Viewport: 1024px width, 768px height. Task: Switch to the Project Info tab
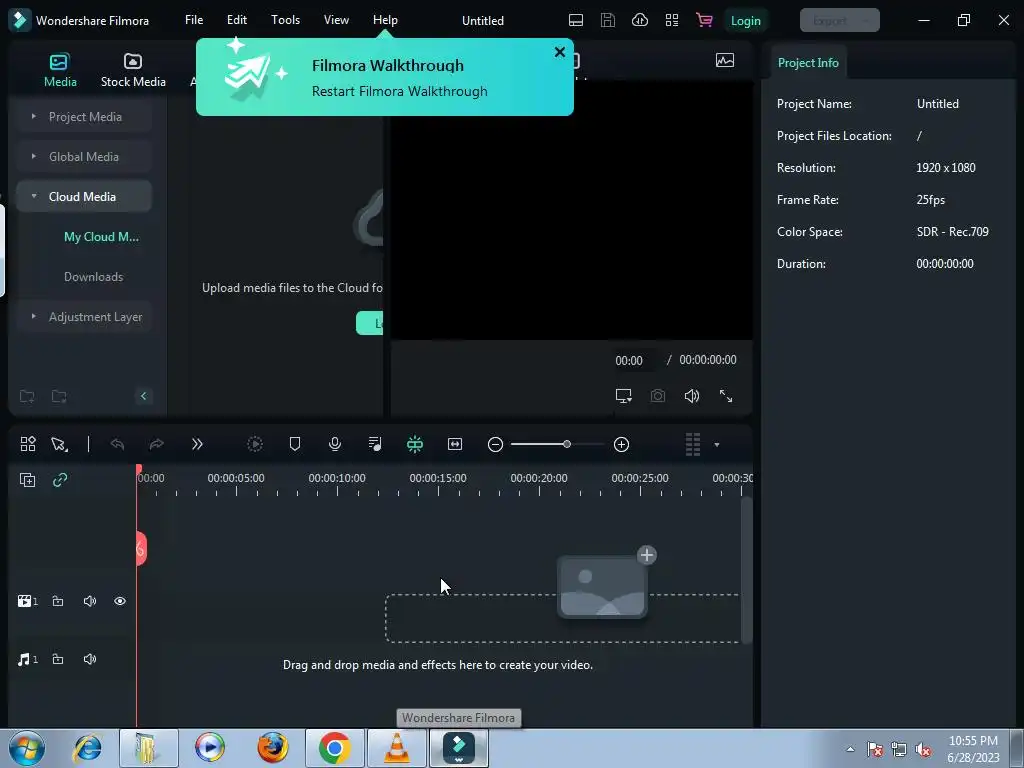808,63
